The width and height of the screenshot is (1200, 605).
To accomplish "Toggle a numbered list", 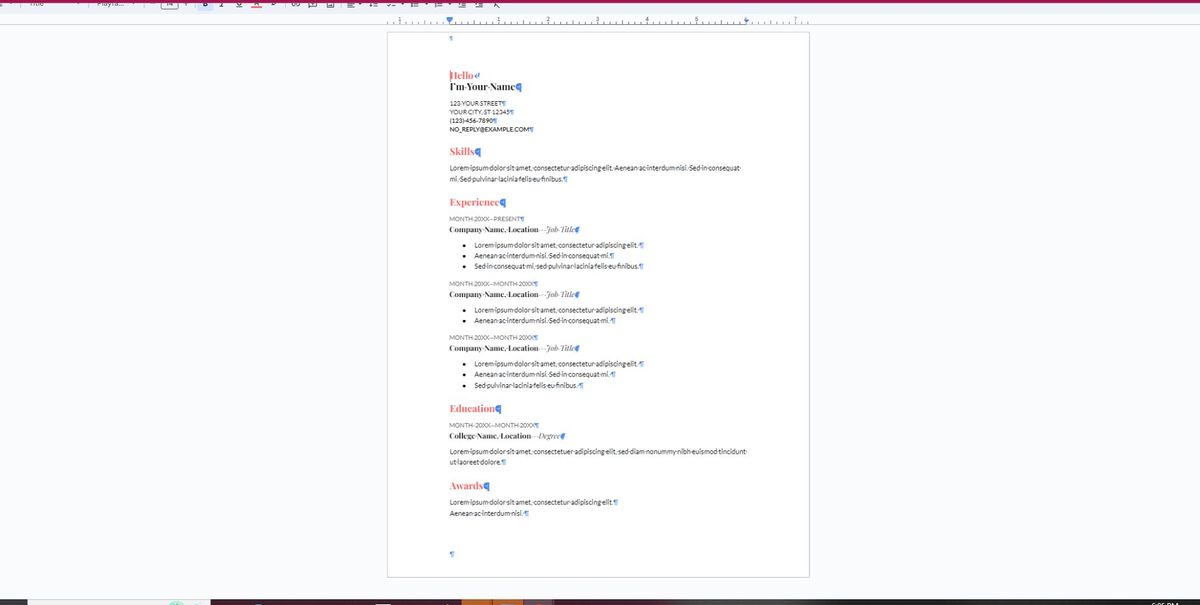I will pyautogui.click(x=439, y=4).
